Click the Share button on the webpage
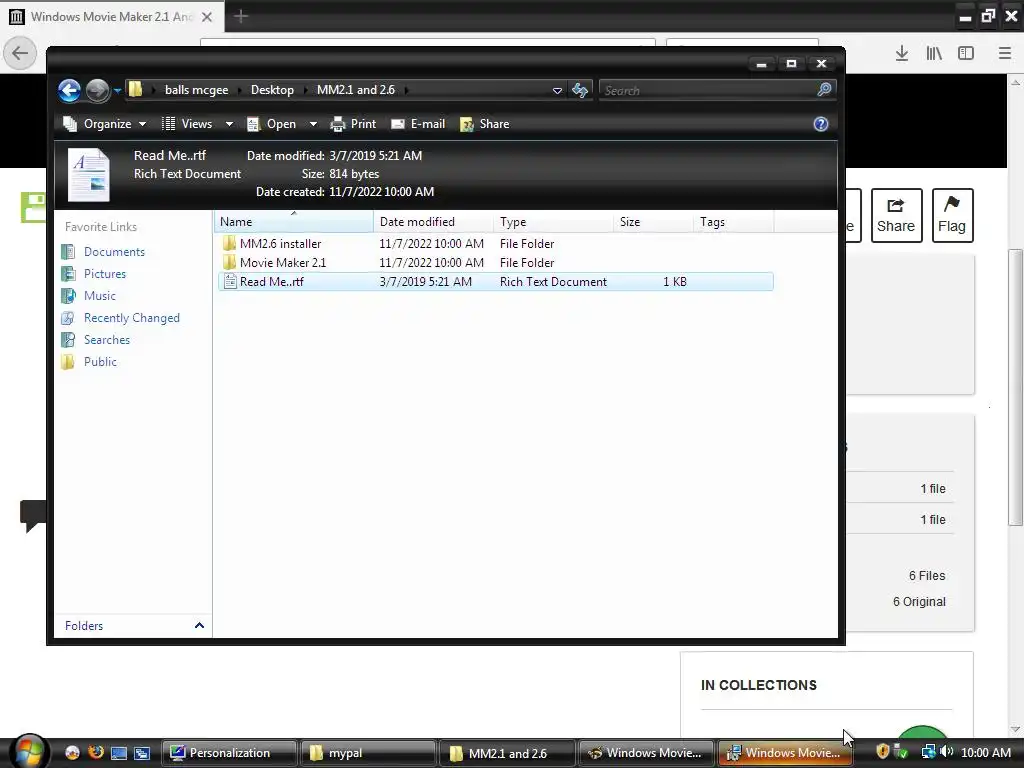 click(896, 216)
